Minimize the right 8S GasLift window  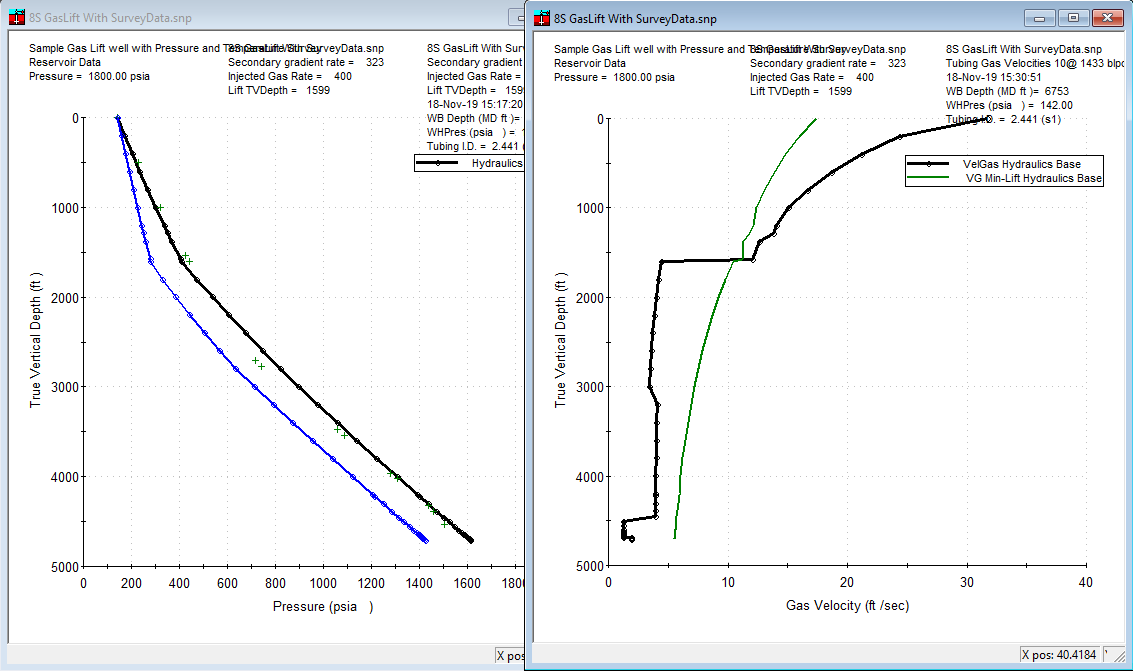point(1038,17)
